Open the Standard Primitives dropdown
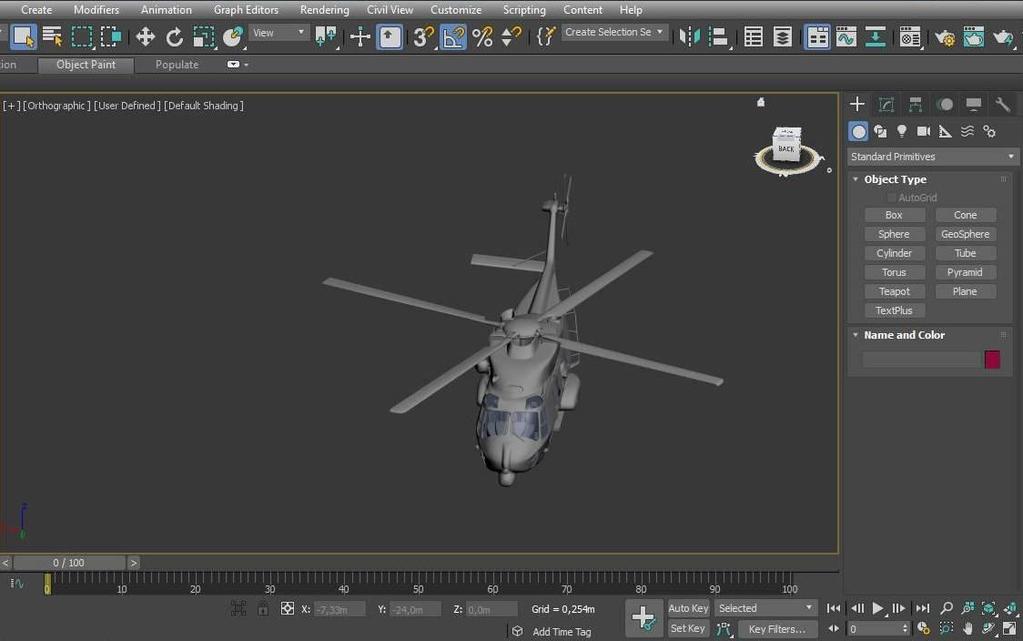Screen dimensions: 1023x641 [x=932, y=157]
